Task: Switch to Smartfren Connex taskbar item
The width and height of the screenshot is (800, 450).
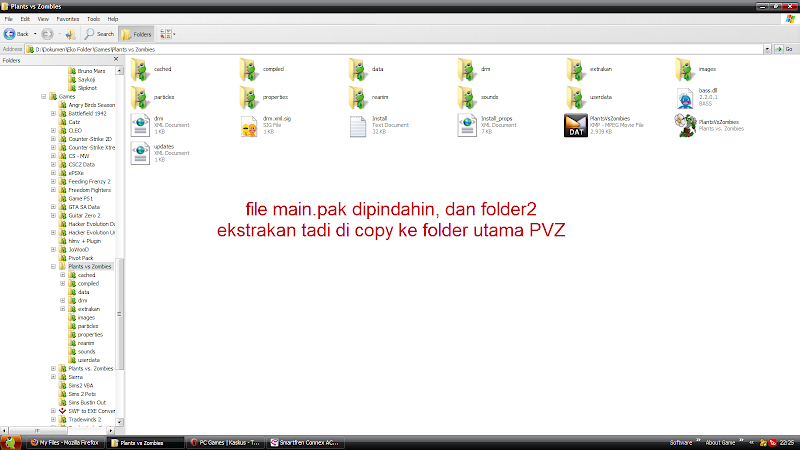Action: 305,443
